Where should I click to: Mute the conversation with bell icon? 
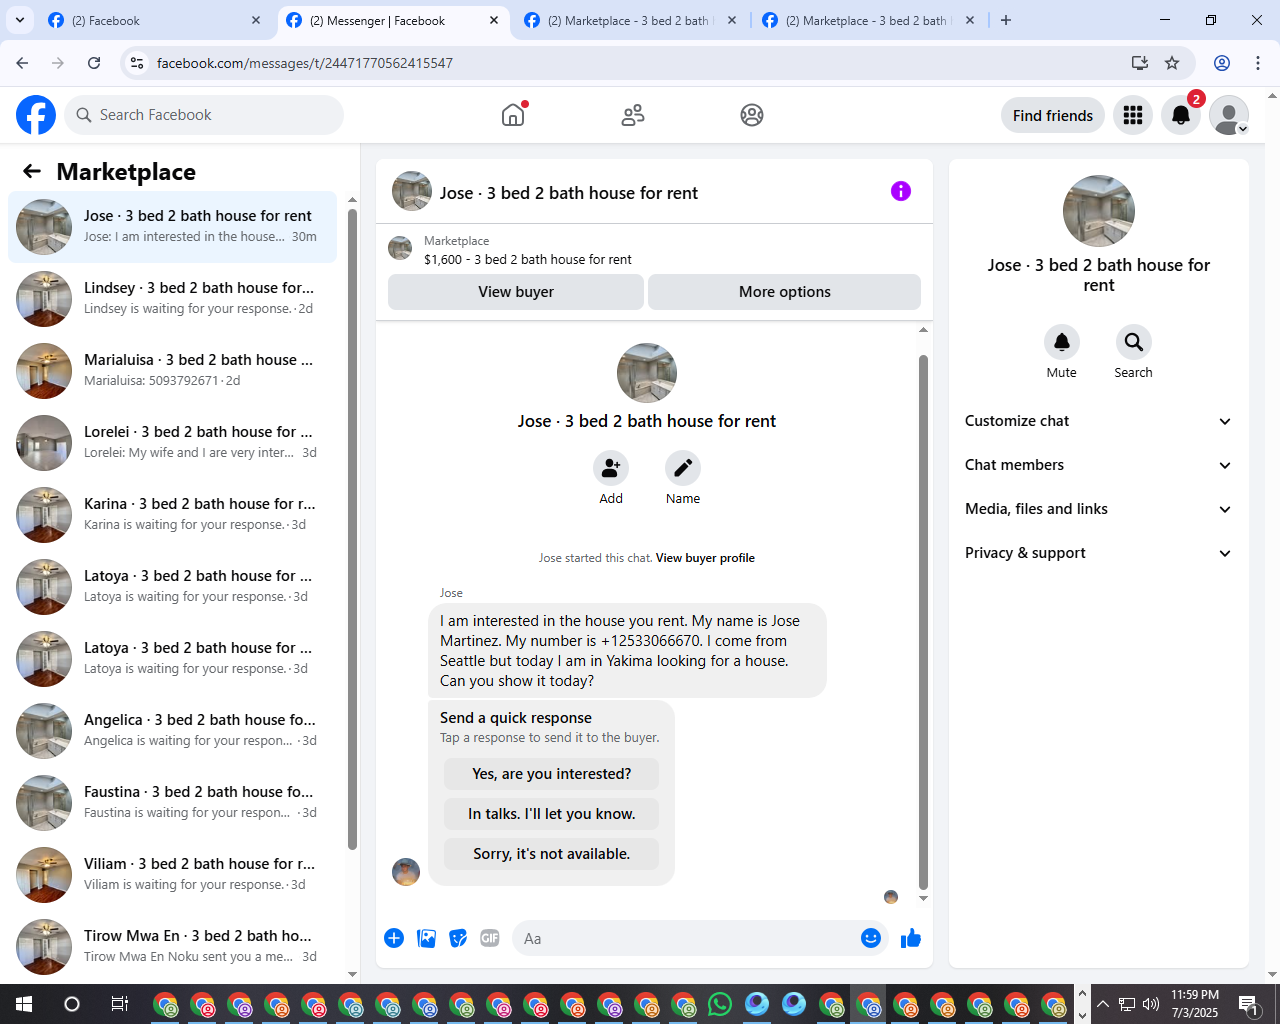point(1062,342)
